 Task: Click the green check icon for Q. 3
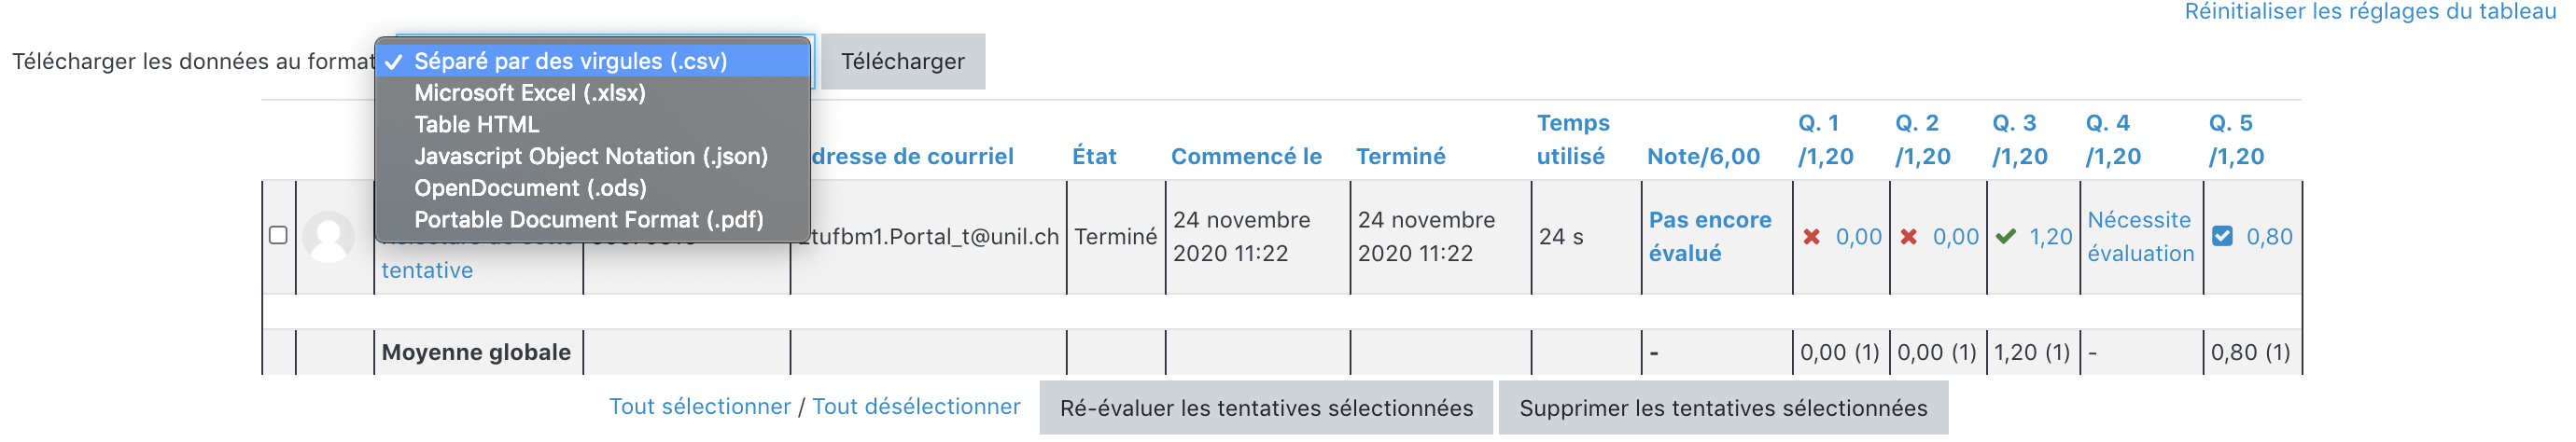click(x=2005, y=237)
